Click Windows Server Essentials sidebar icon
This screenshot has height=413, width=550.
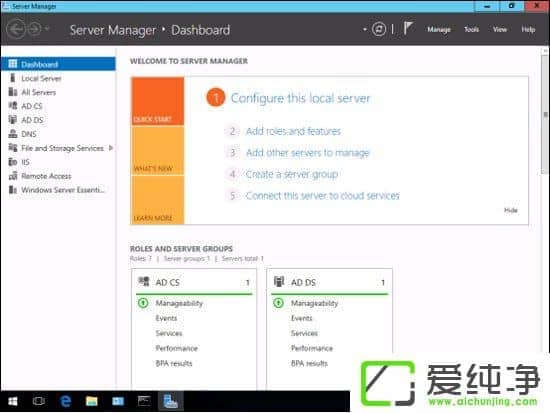click(x=13, y=190)
